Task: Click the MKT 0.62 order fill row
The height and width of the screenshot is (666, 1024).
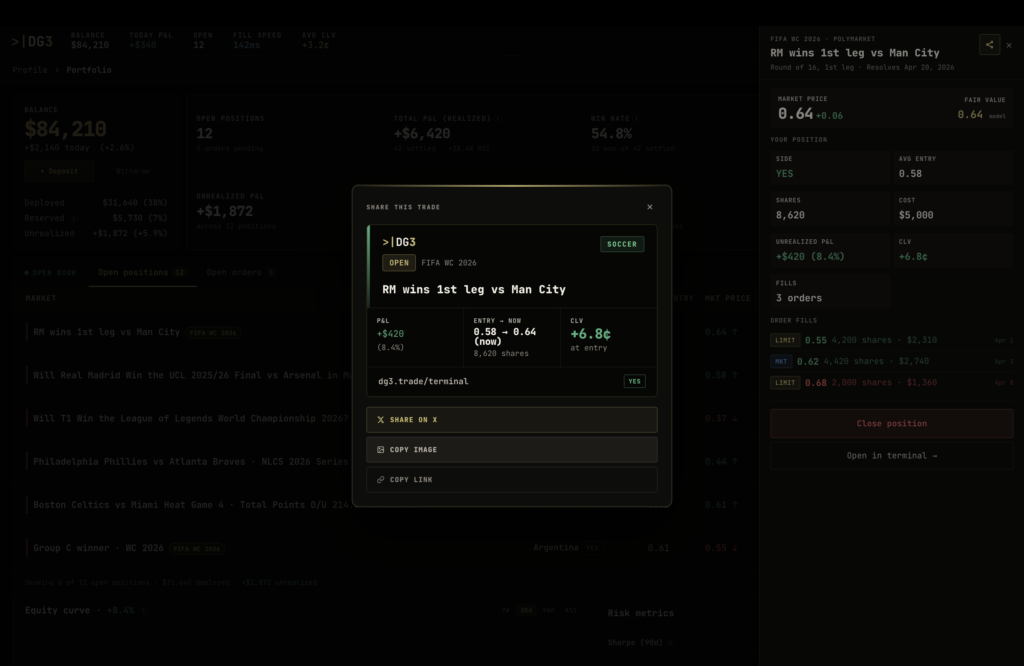Action: (891, 361)
